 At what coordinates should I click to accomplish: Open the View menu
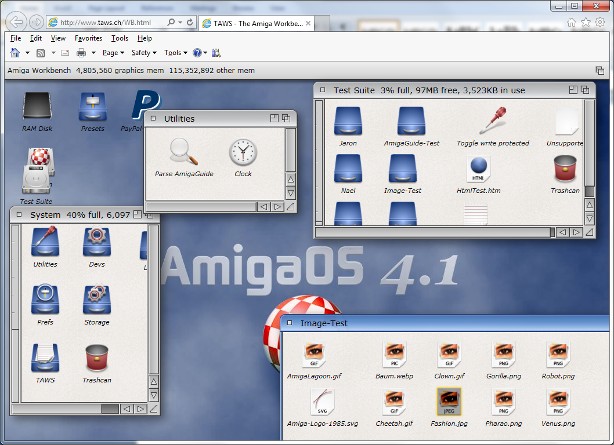pos(59,38)
